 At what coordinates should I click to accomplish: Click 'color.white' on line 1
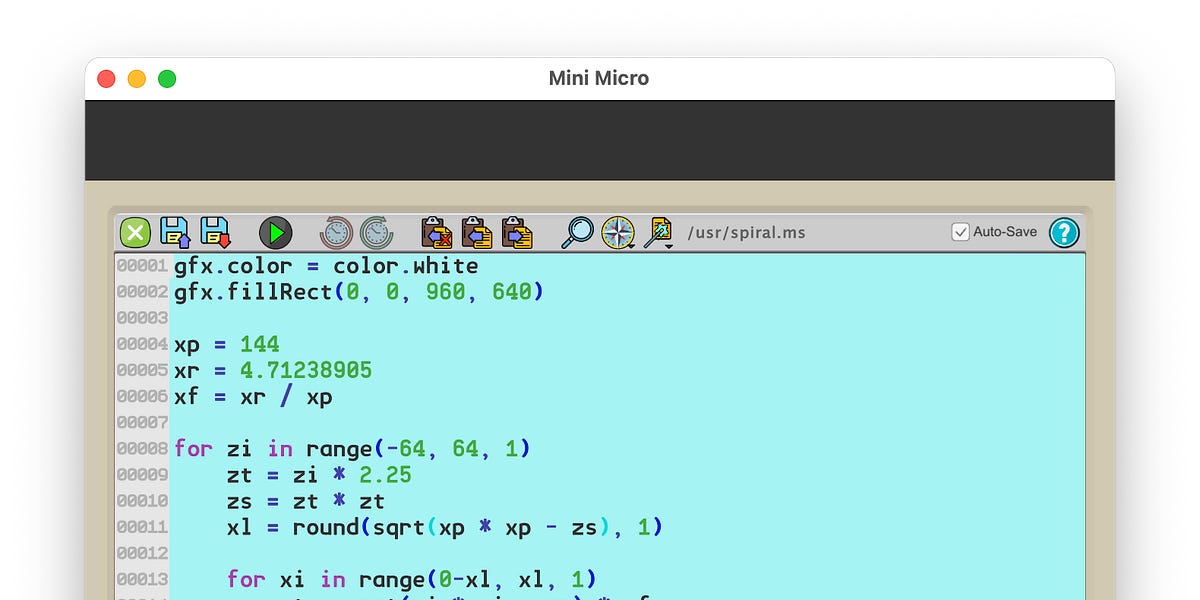coord(406,266)
